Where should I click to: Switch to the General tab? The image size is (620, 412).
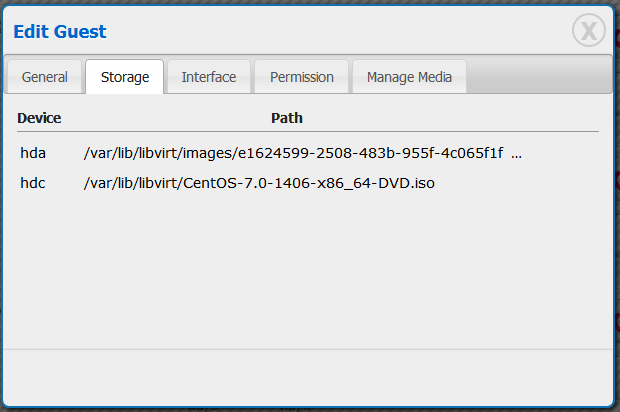tap(45, 77)
